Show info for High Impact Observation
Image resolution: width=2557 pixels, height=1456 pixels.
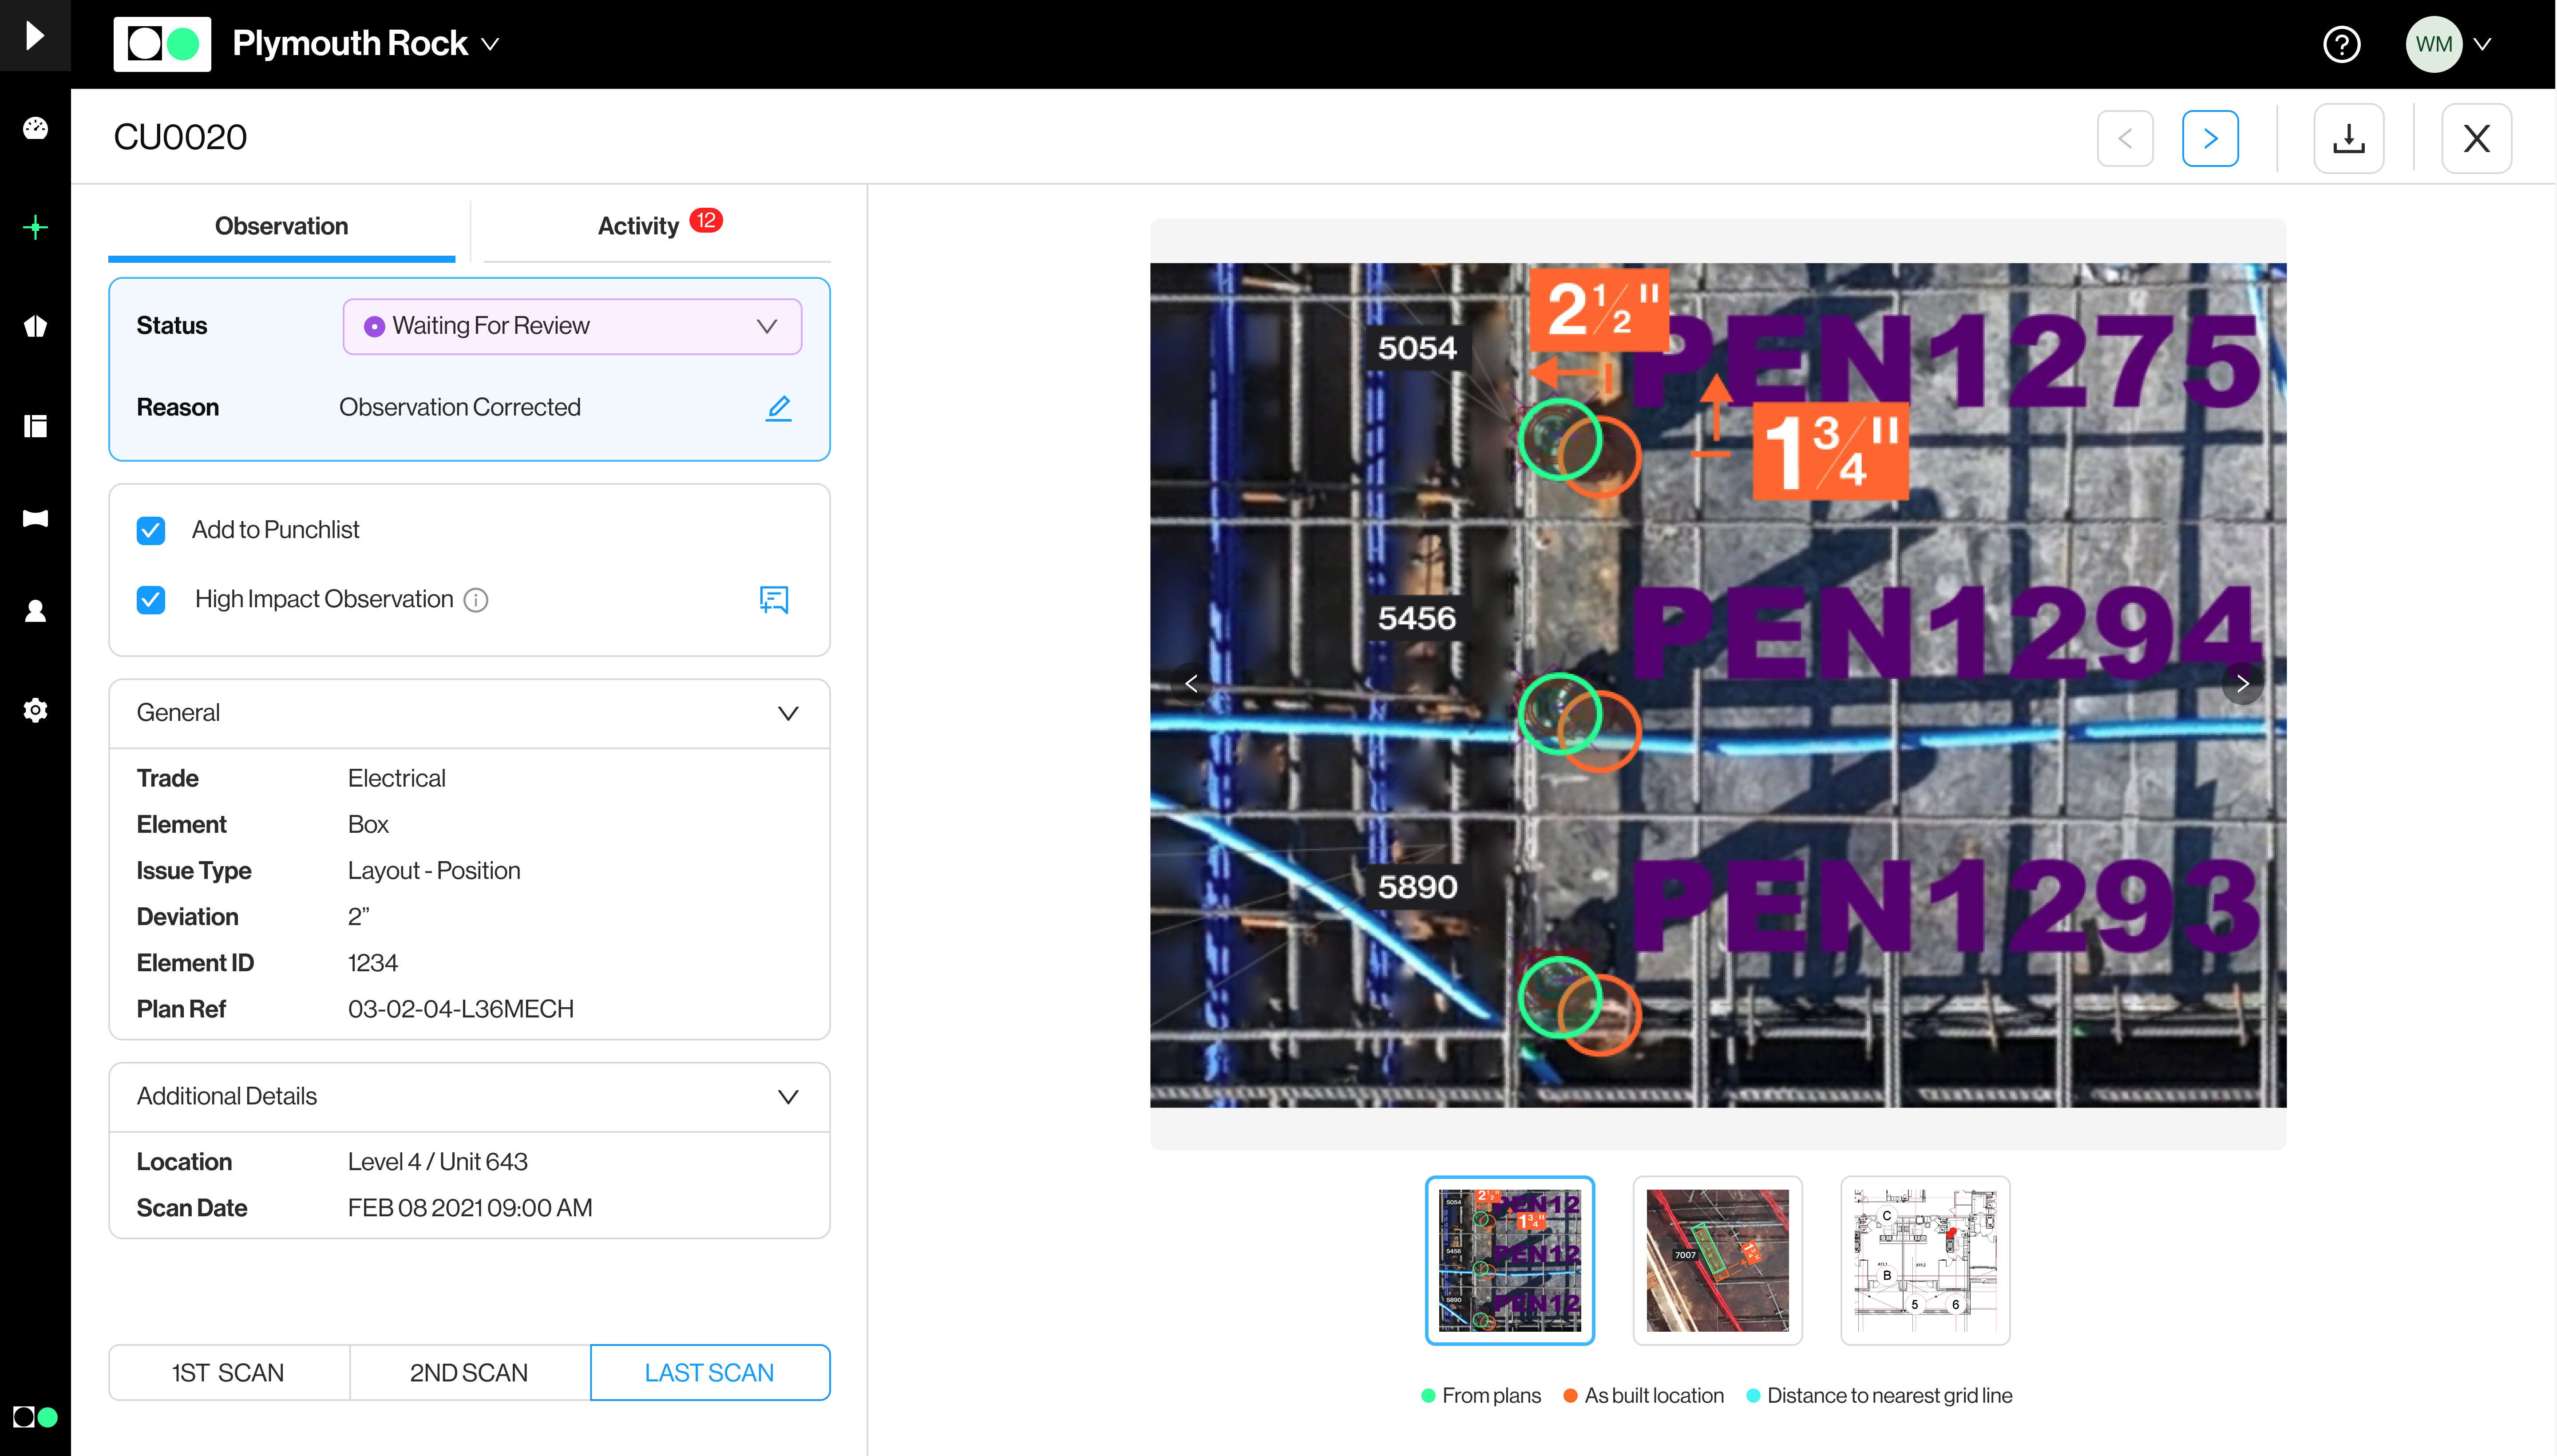point(476,600)
